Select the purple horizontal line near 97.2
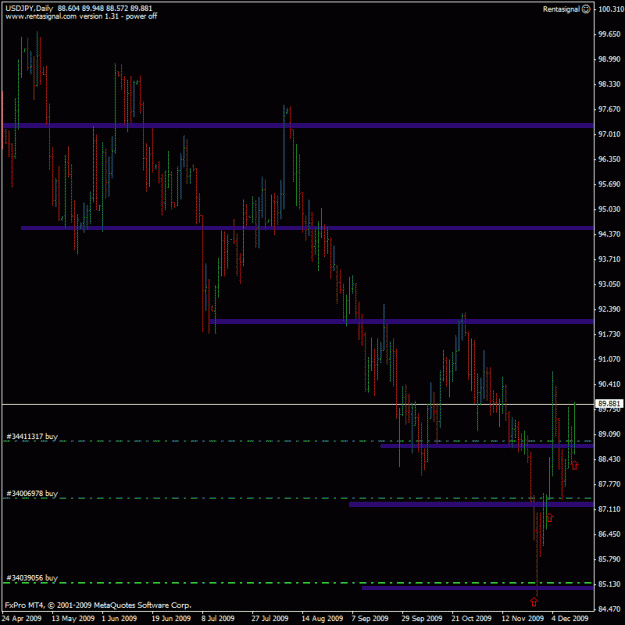The width and height of the screenshot is (625, 625). 298,126
